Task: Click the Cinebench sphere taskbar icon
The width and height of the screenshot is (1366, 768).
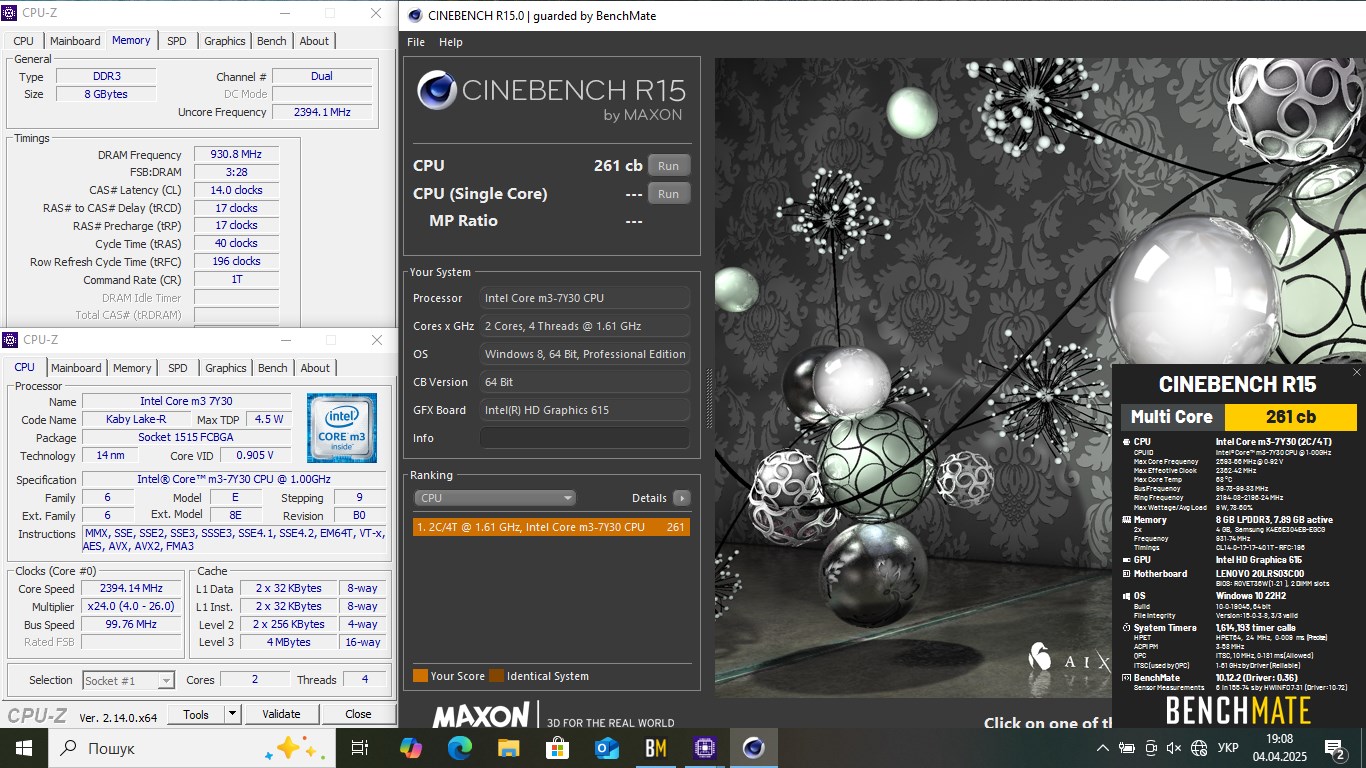Action: pos(754,748)
